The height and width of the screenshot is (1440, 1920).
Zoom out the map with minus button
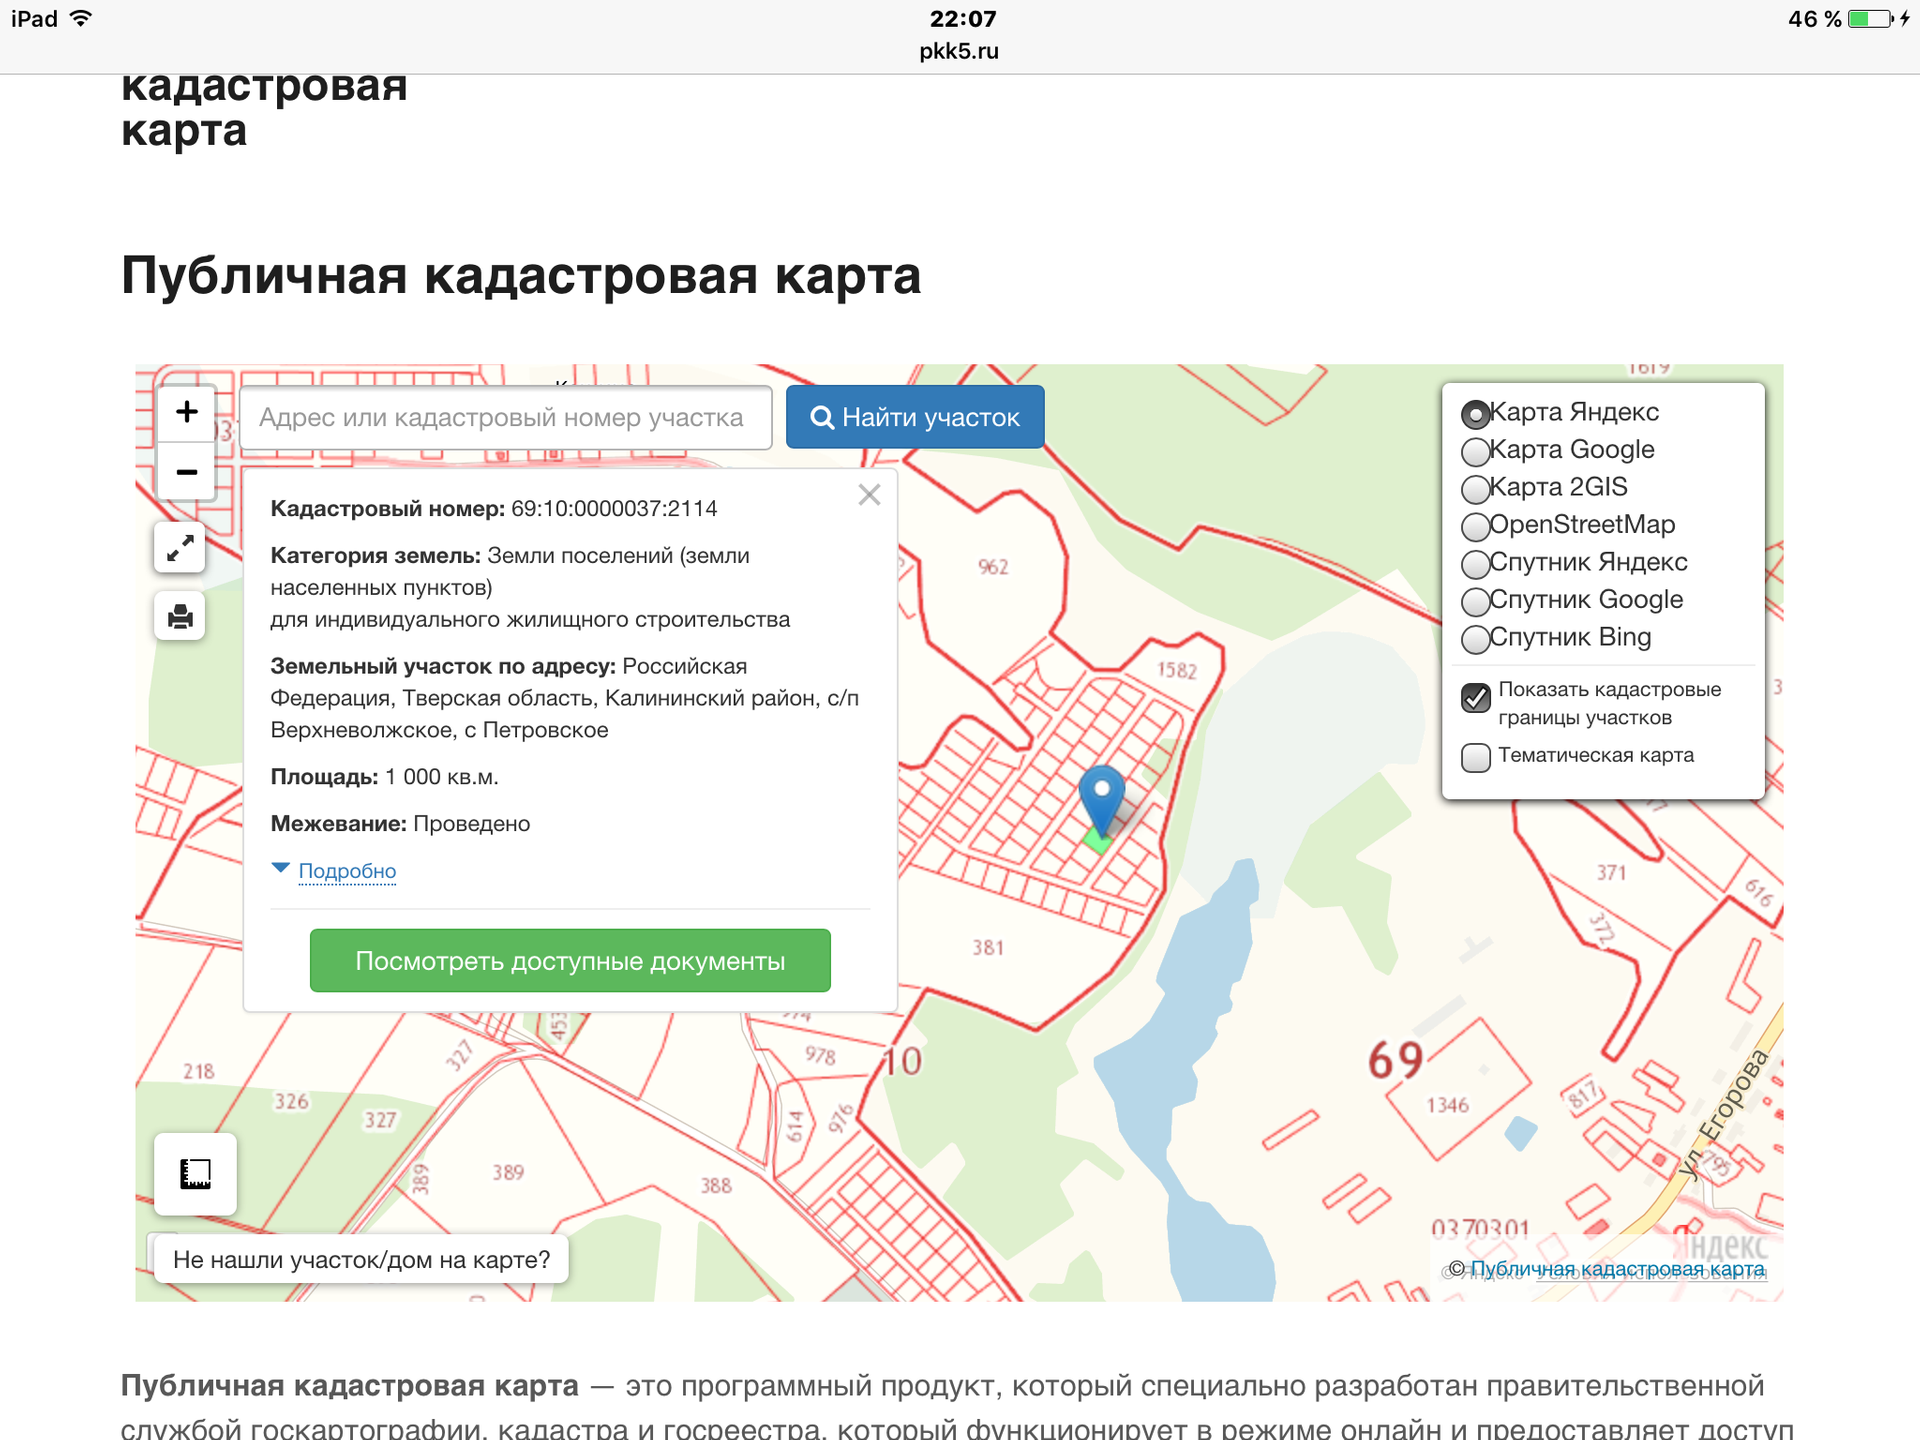tap(187, 471)
